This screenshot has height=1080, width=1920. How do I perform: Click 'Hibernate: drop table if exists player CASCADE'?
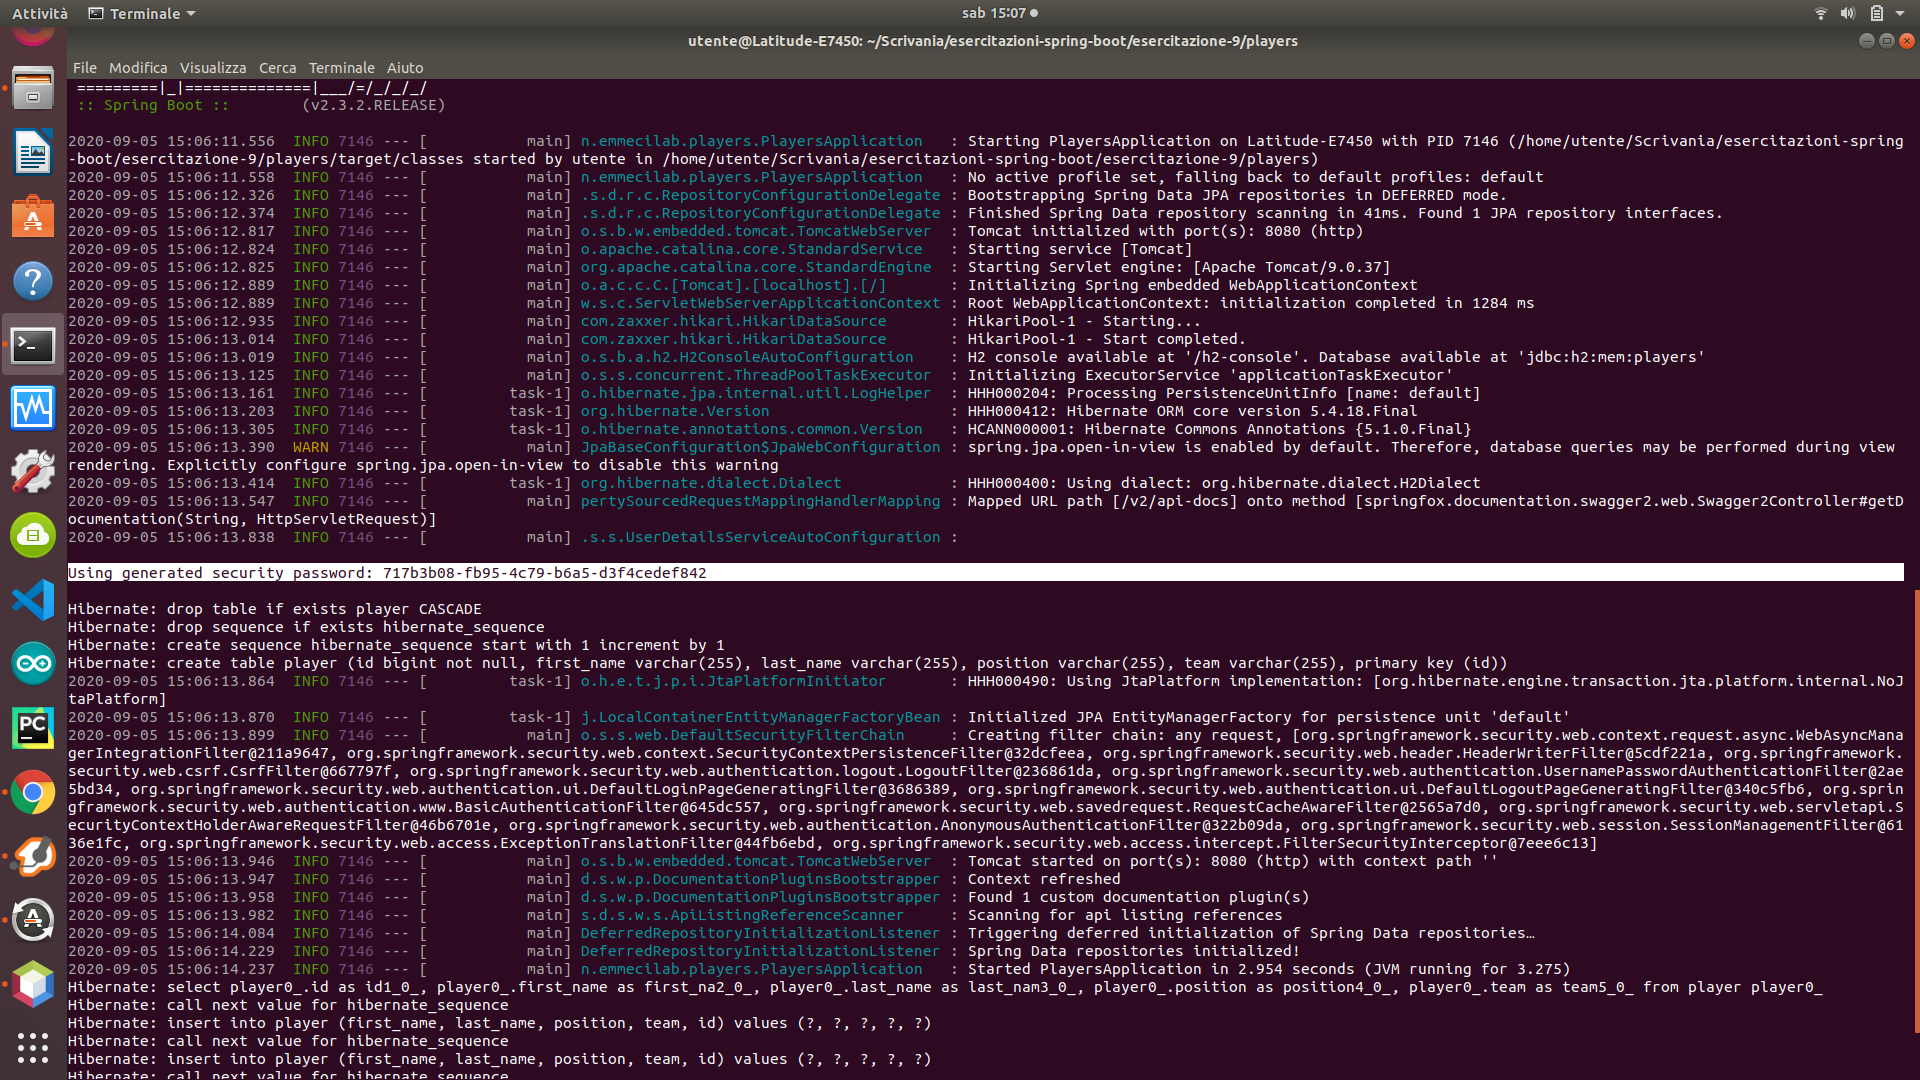click(x=275, y=609)
